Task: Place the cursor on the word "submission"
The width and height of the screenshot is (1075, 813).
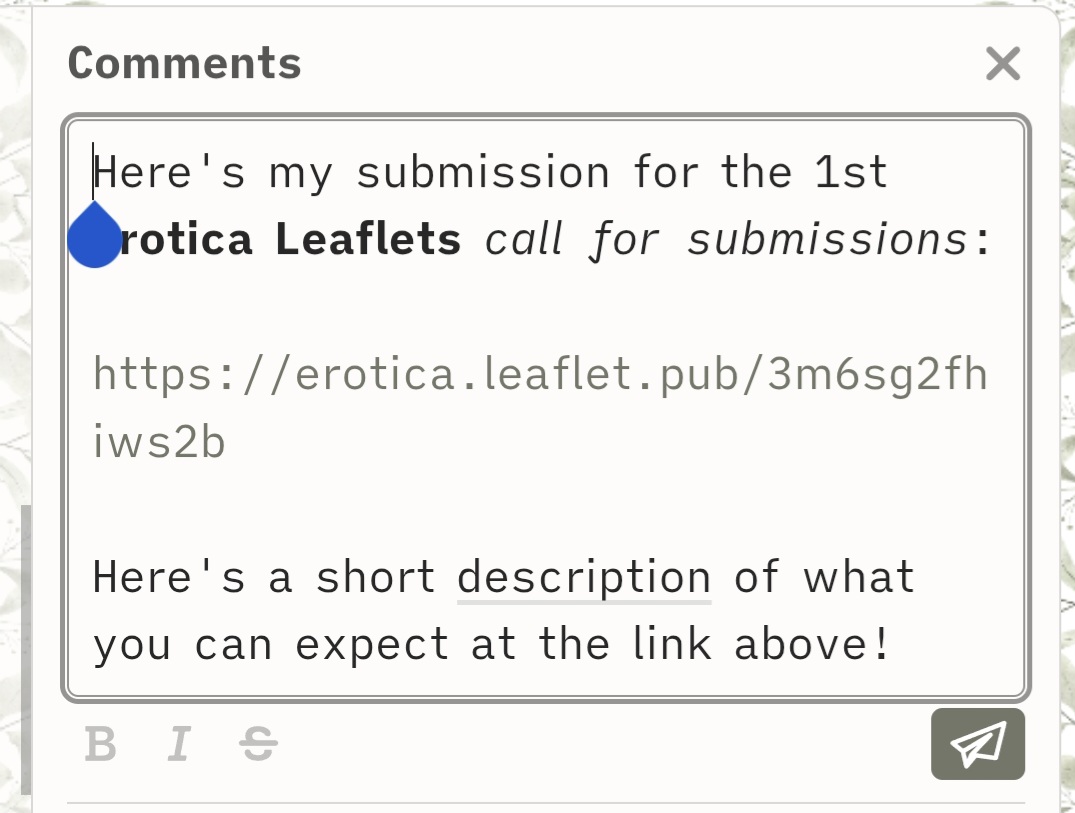Action: pos(482,172)
